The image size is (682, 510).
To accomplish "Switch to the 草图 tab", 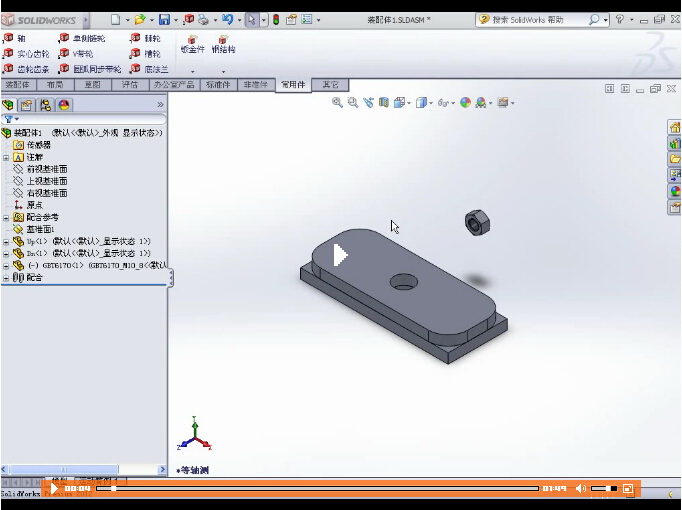I will pyautogui.click(x=92, y=85).
